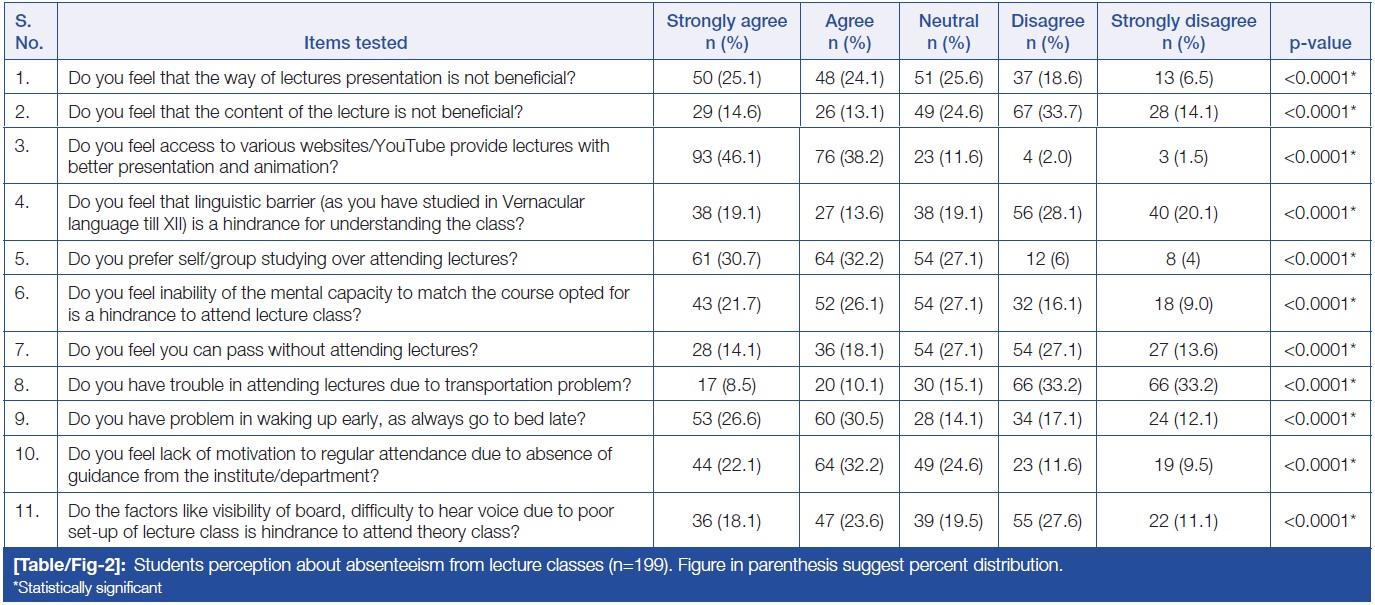The image size is (1375, 605).
Task: Click the "S. No." header cell
Action: click(29, 32)
